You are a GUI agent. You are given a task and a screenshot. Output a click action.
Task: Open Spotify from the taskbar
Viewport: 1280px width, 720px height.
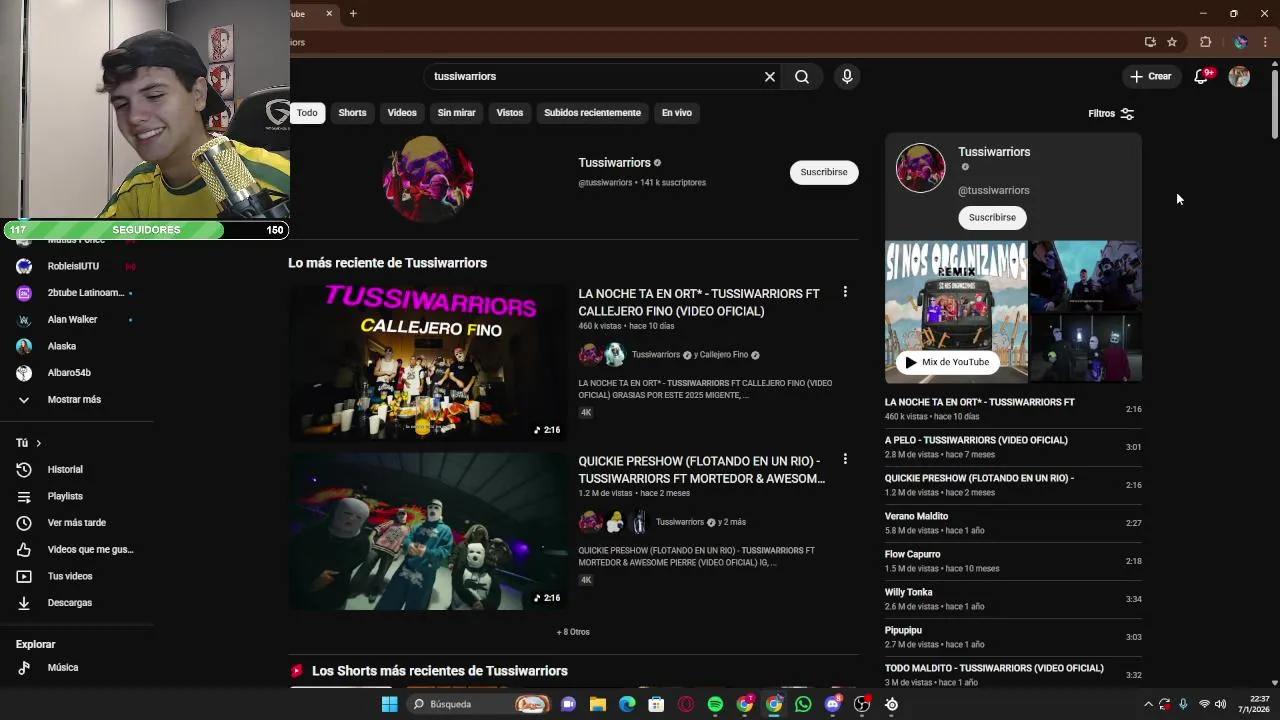715,704
